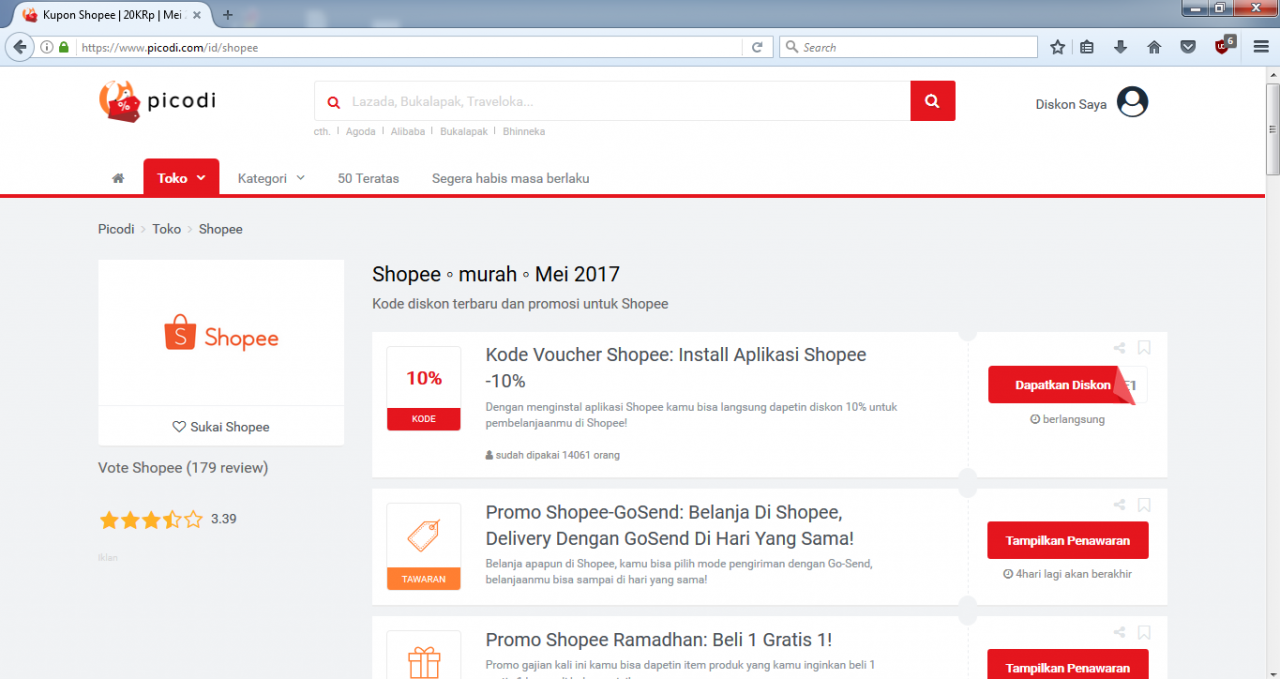Screen dimensions: 1280x679
Task: Select the Bhinneka search suggestion
Action: tap(524, 131)
